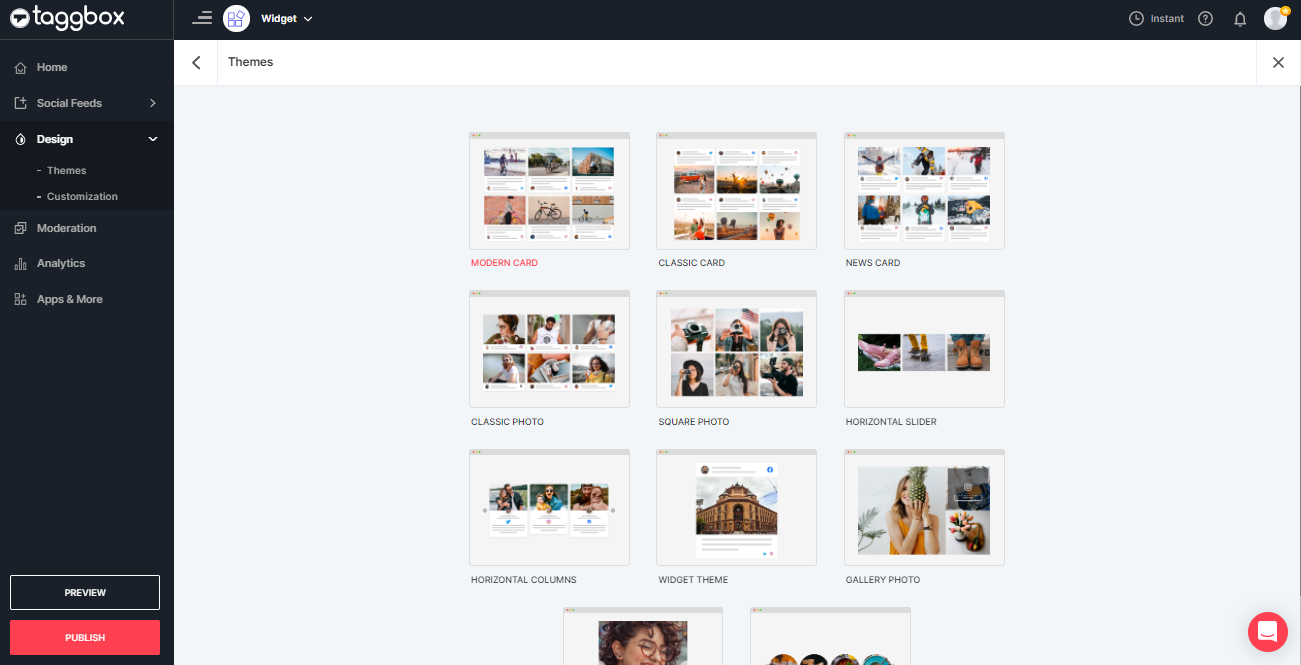1301x665 pixels.
Task: Expand Social Feeds with its arrow
Action: coord(152,103)
